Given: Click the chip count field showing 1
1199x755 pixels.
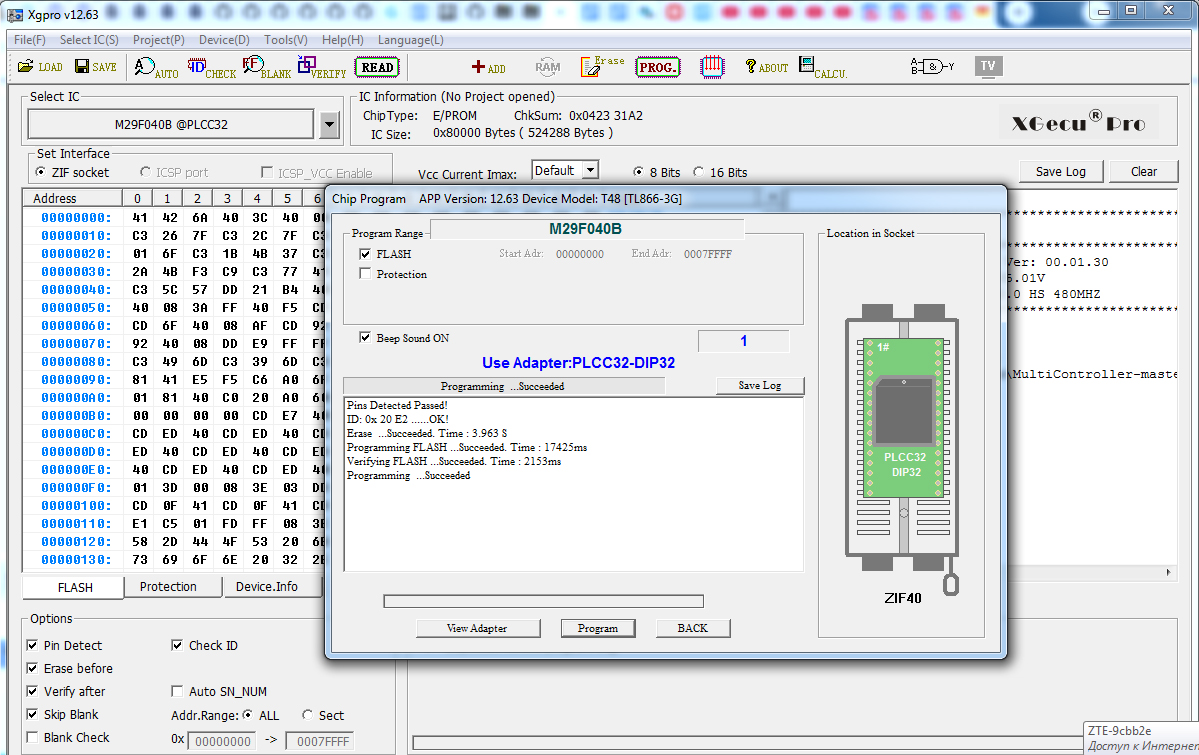Looking at the screenshot, I should point(743,341).
